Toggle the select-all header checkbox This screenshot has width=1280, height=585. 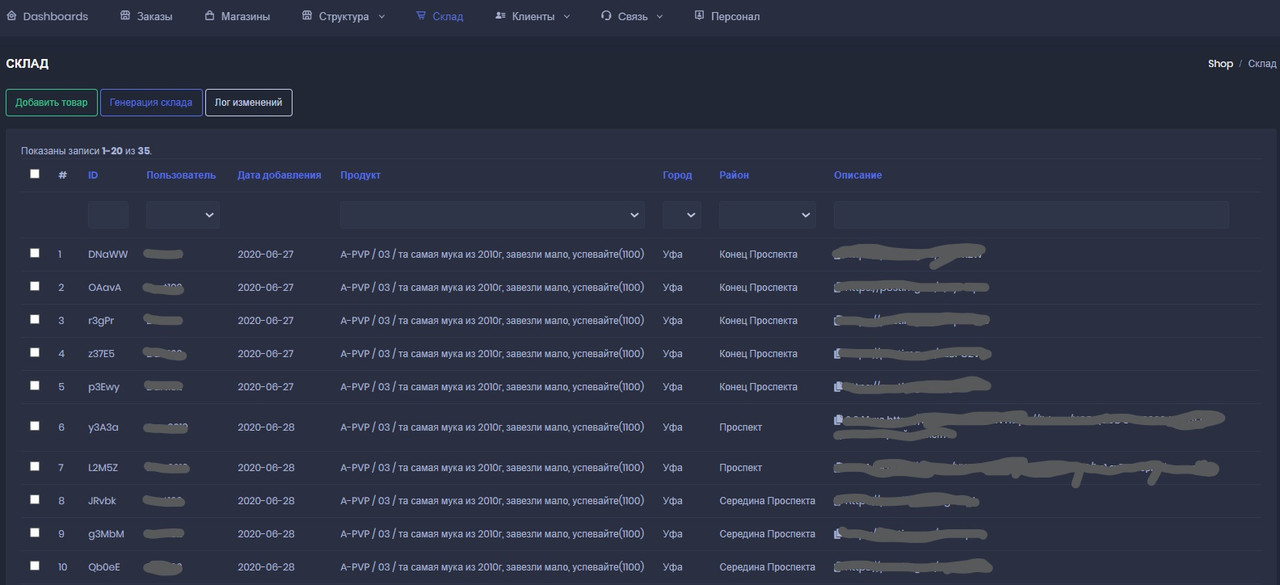[35, 174]
